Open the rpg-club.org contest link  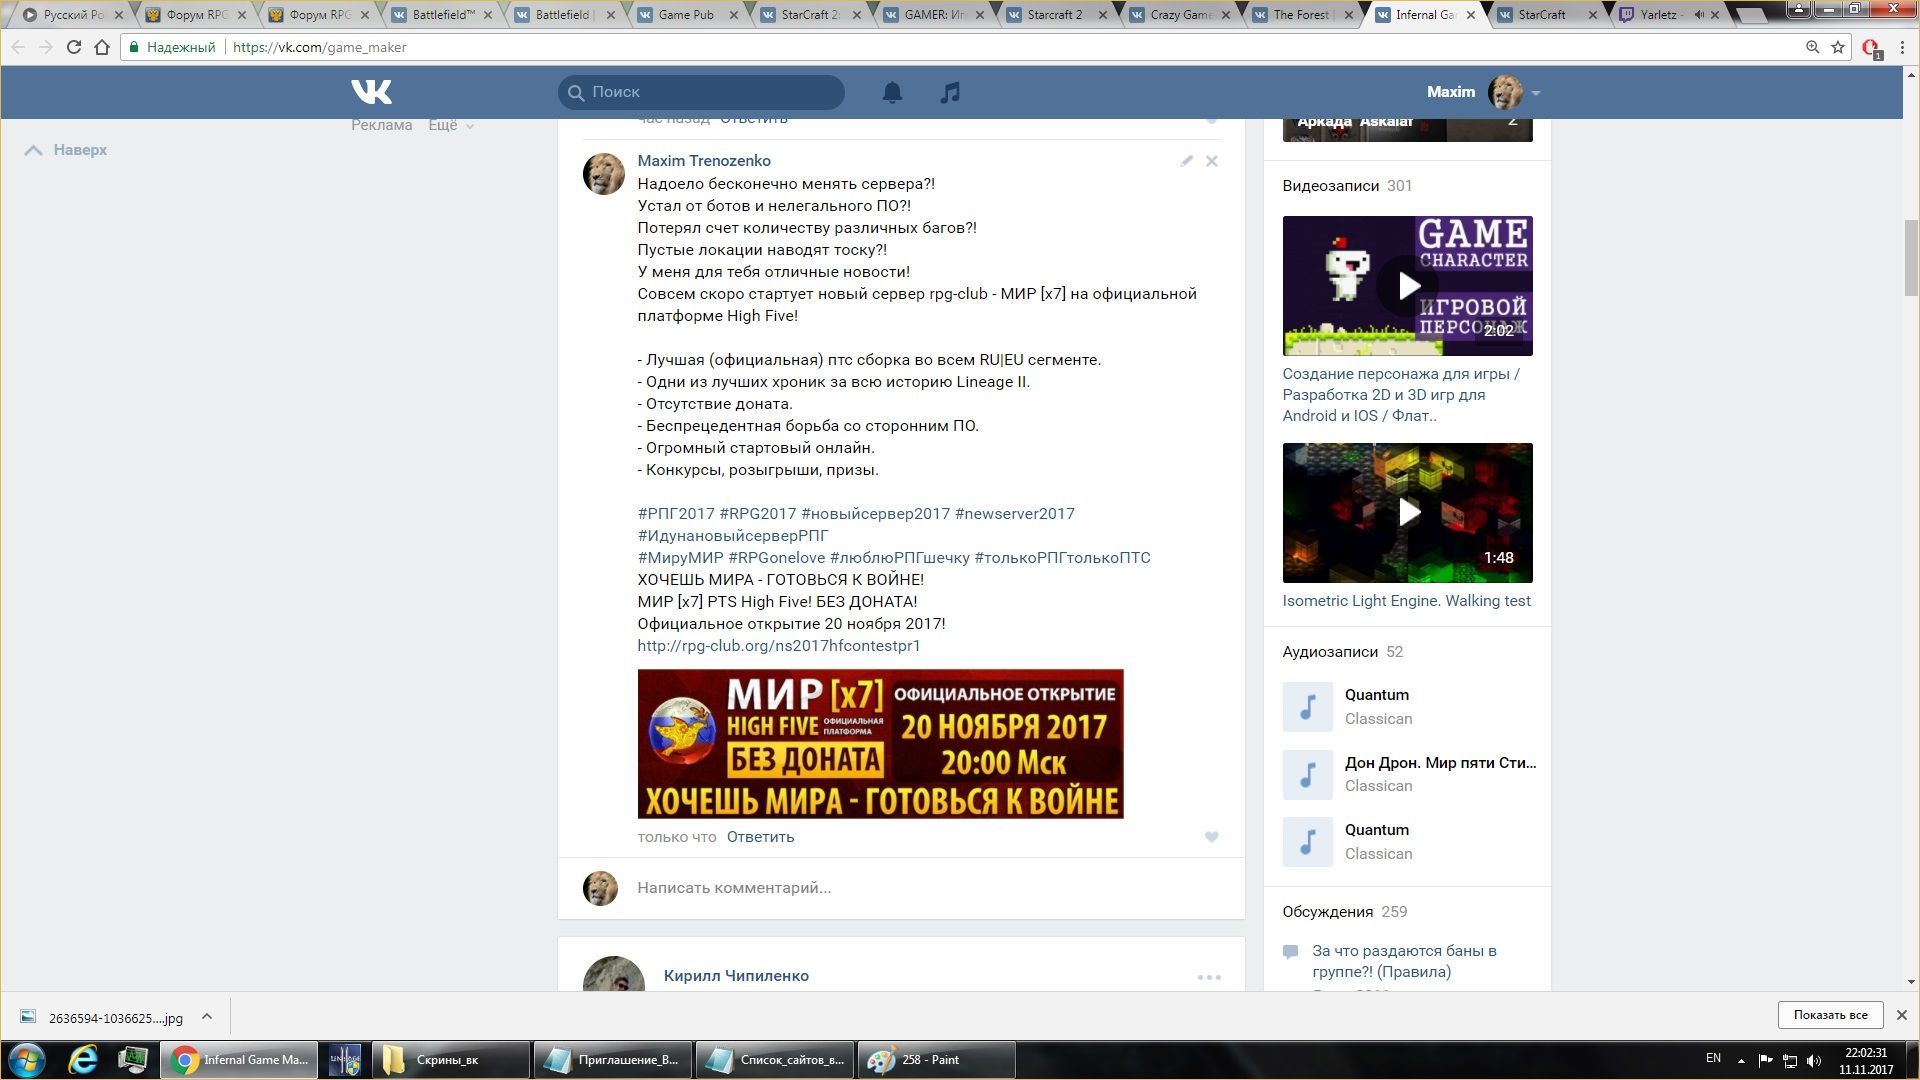pos(778,646)
